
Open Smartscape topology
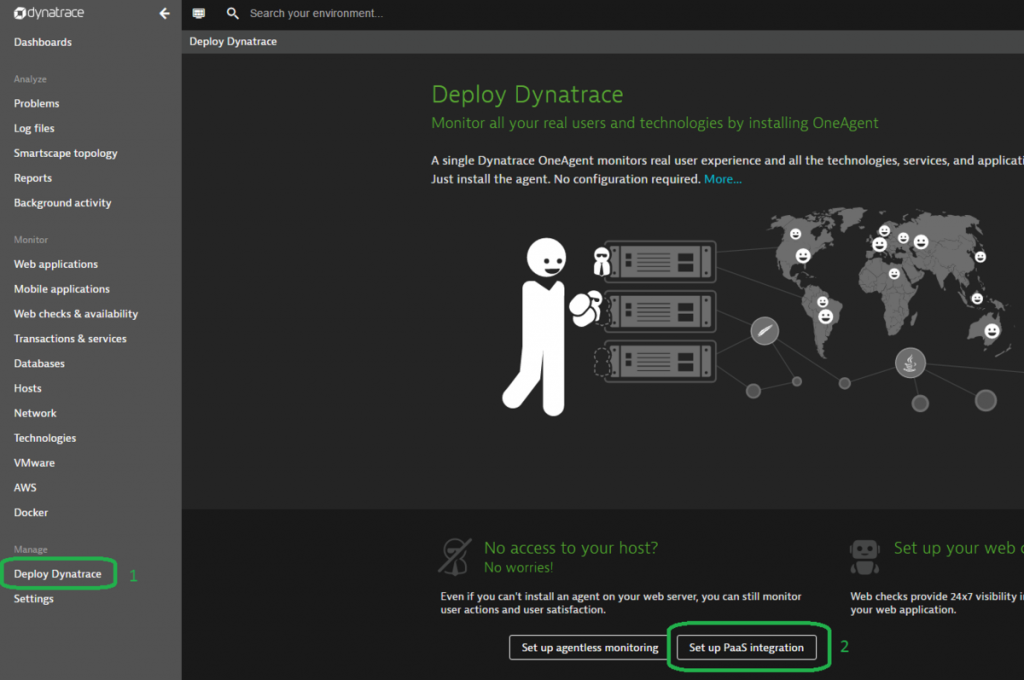65,153
